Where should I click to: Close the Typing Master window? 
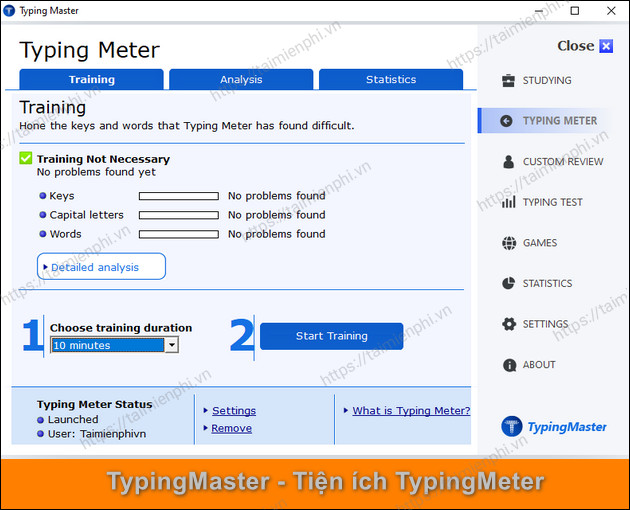click(x=611, y=11)
